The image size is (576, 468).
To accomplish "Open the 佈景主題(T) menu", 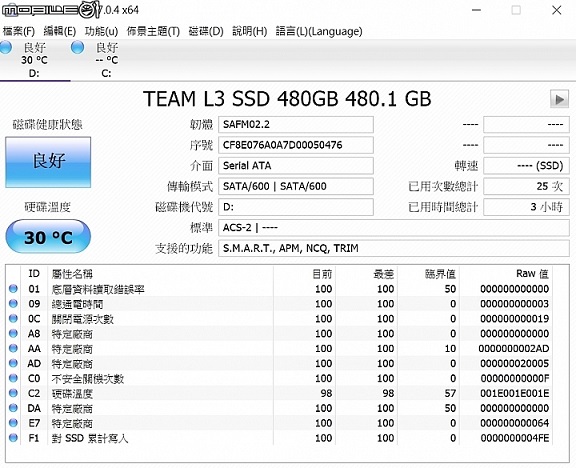I will (153, 32).
